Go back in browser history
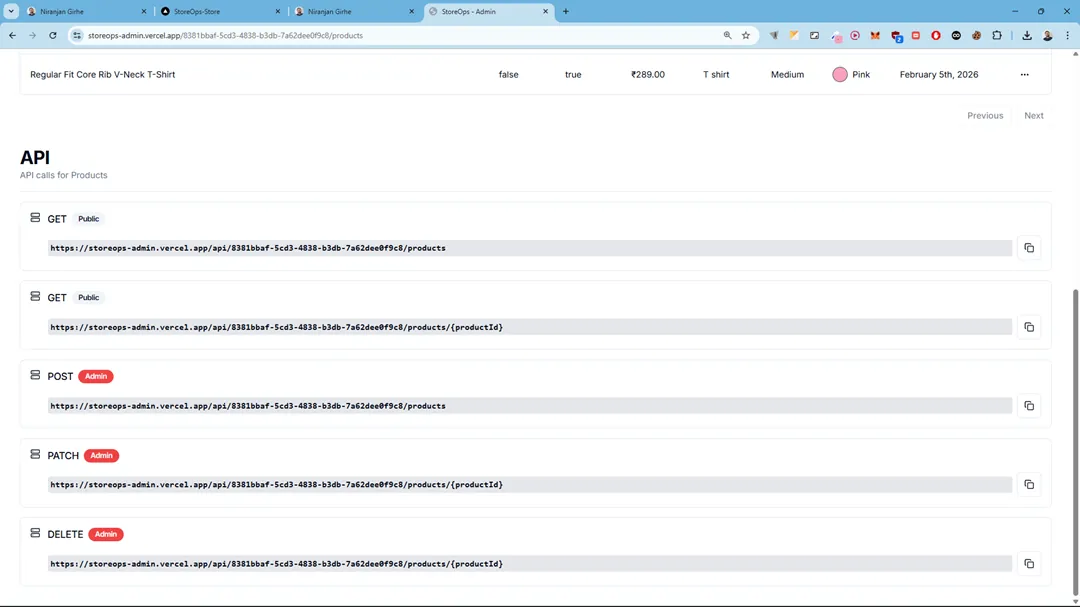 point(12,35)
